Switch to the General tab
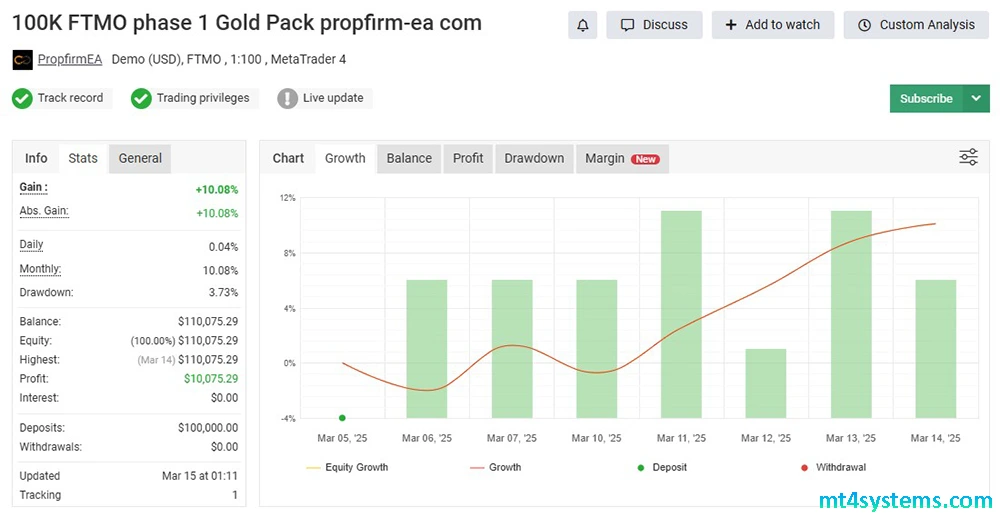 140,158
